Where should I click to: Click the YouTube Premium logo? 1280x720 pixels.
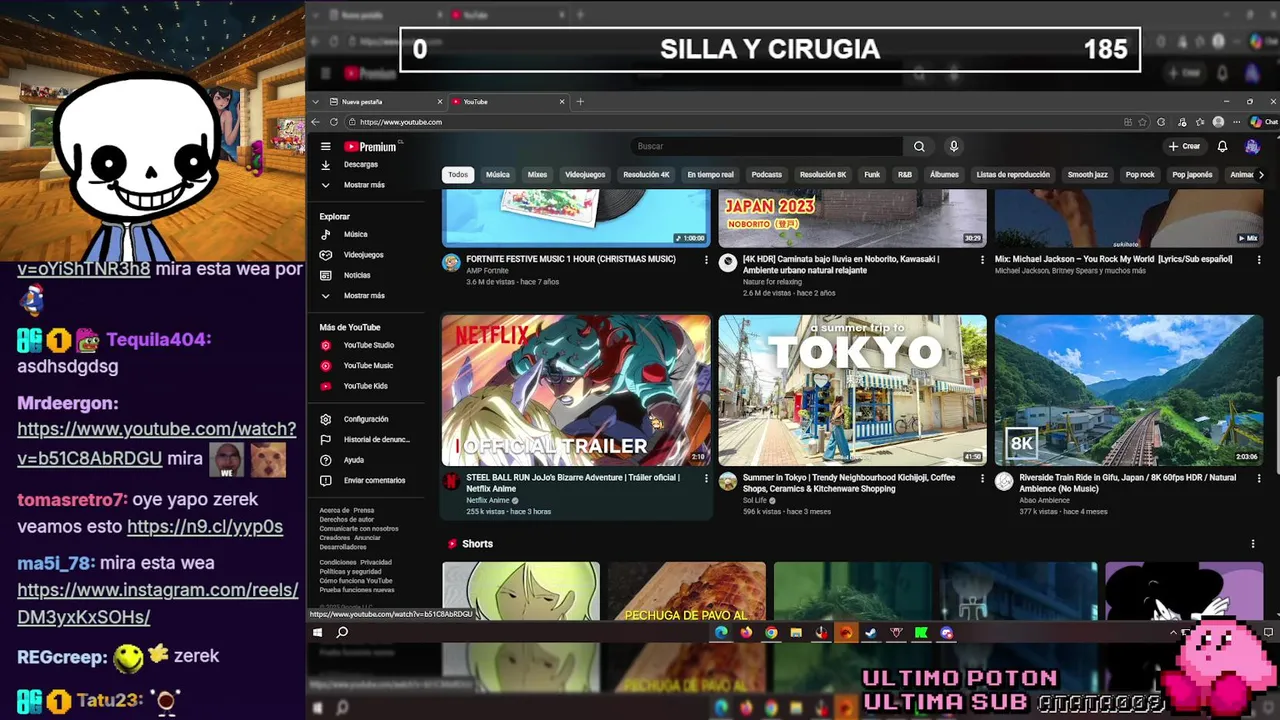coord(370,146)
